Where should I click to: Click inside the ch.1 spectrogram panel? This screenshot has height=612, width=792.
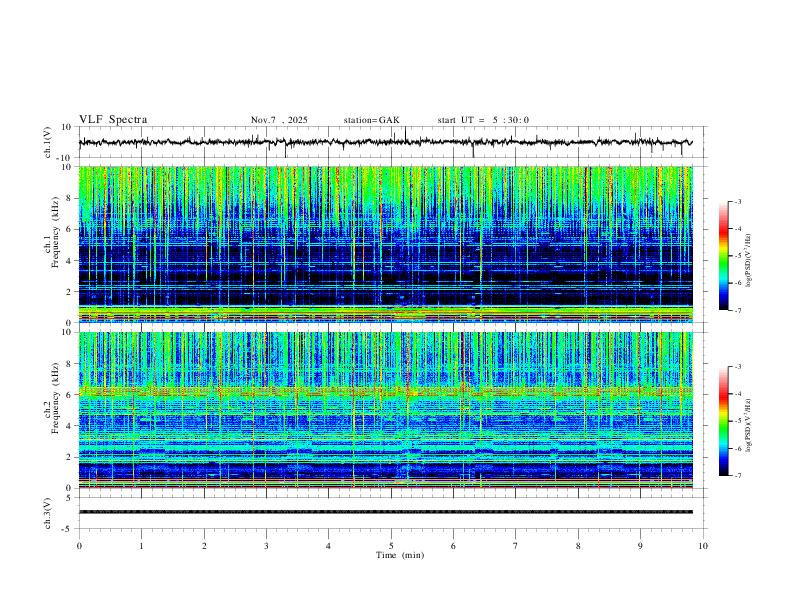click(385, 244)
